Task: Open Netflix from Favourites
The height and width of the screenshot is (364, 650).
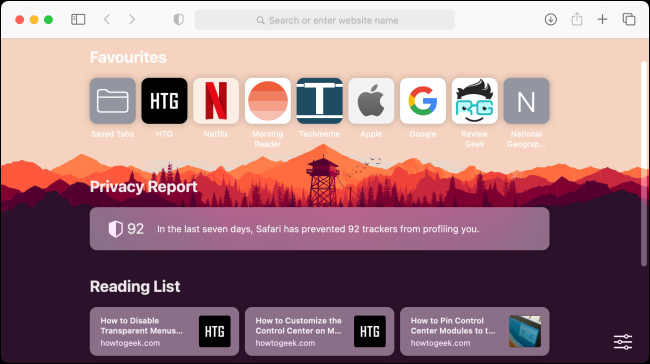Action: pyautogui.click(x=216, y=101)
